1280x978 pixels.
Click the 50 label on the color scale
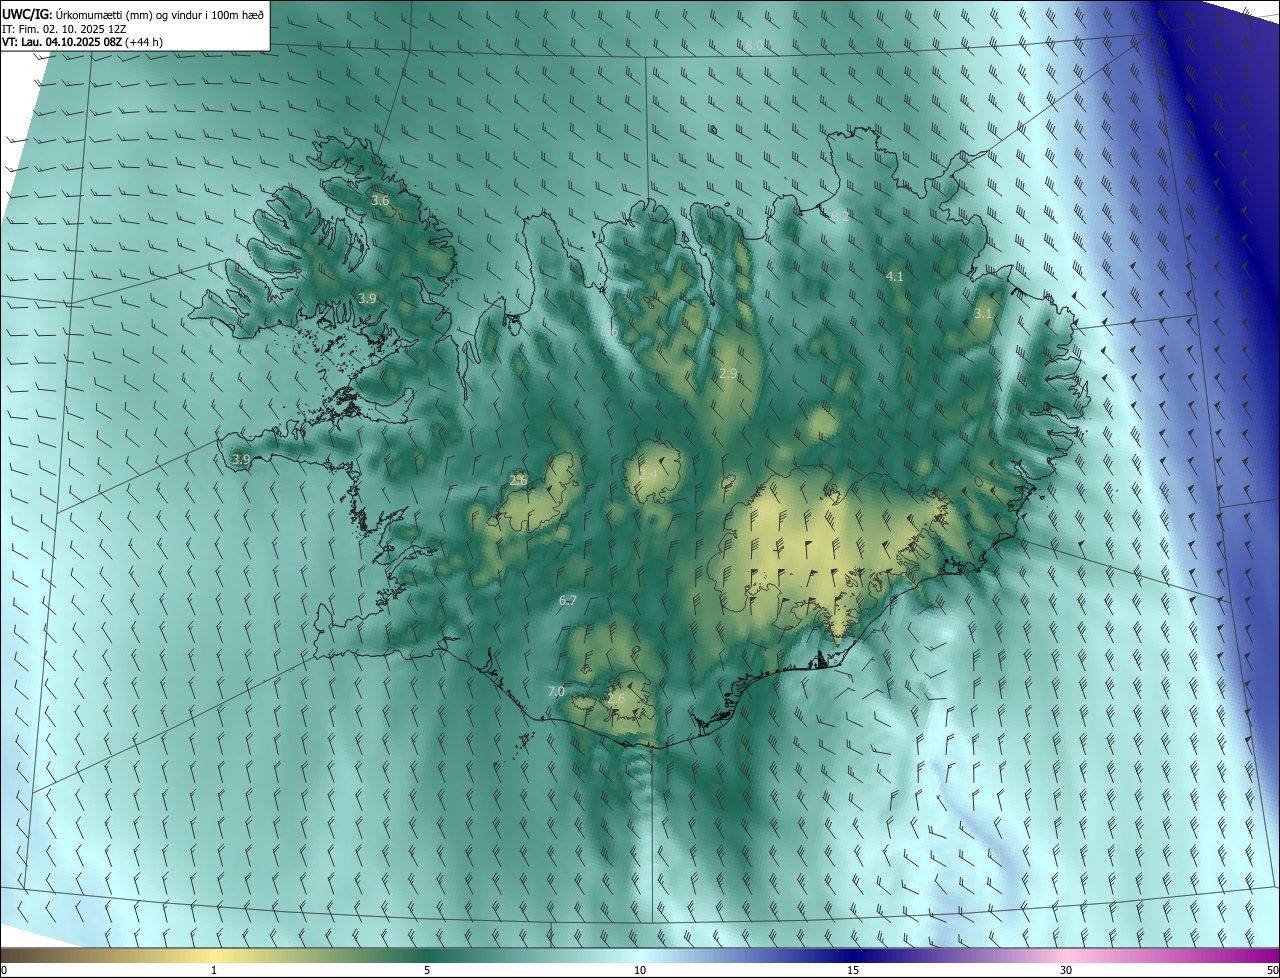pyautogui.click(x=1272, y=970)
